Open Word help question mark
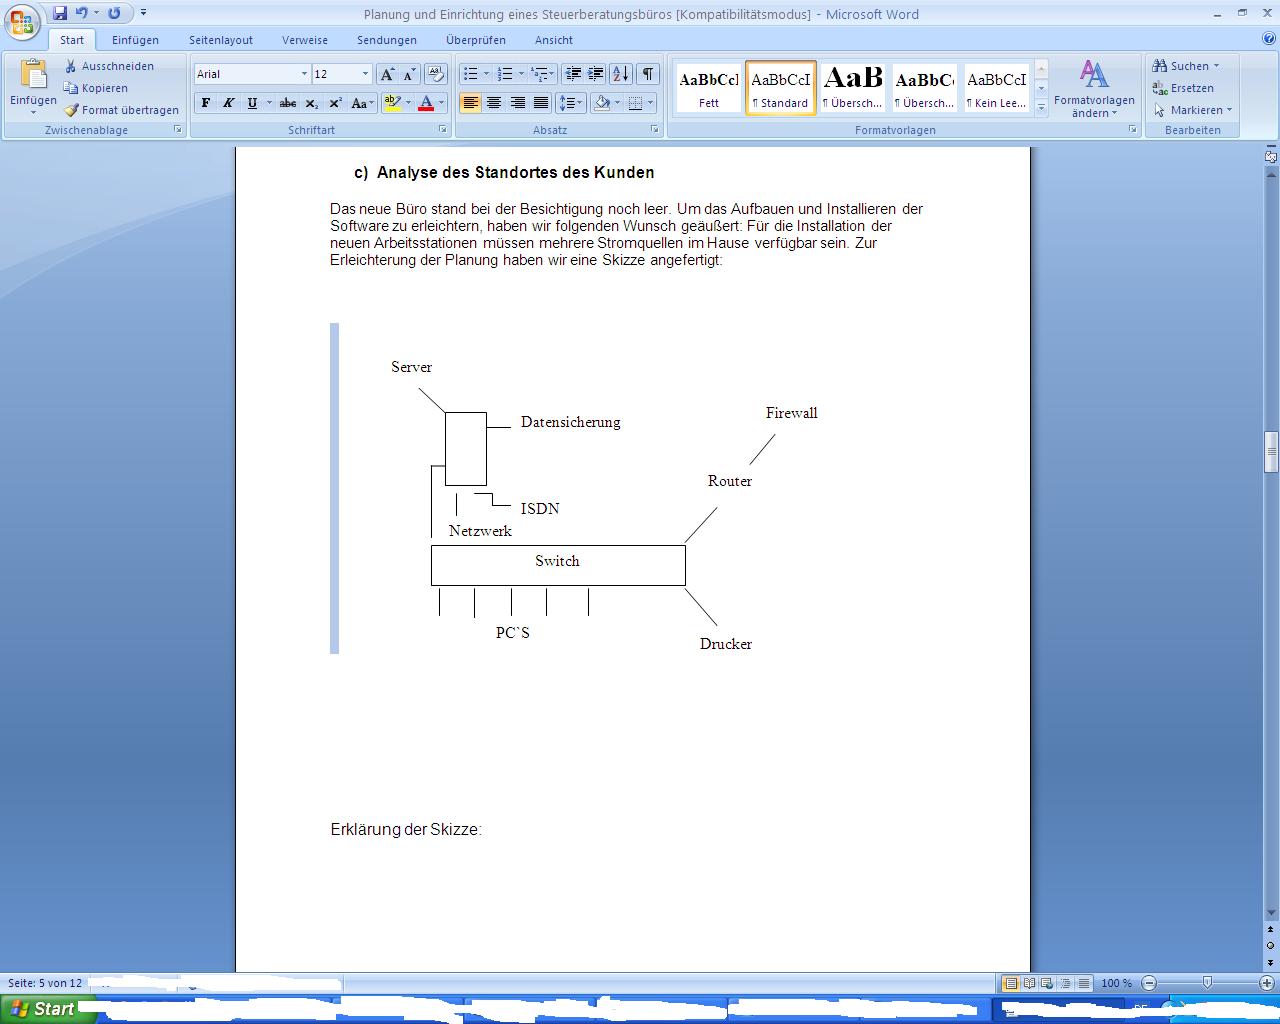 [x=1269, y=39]
